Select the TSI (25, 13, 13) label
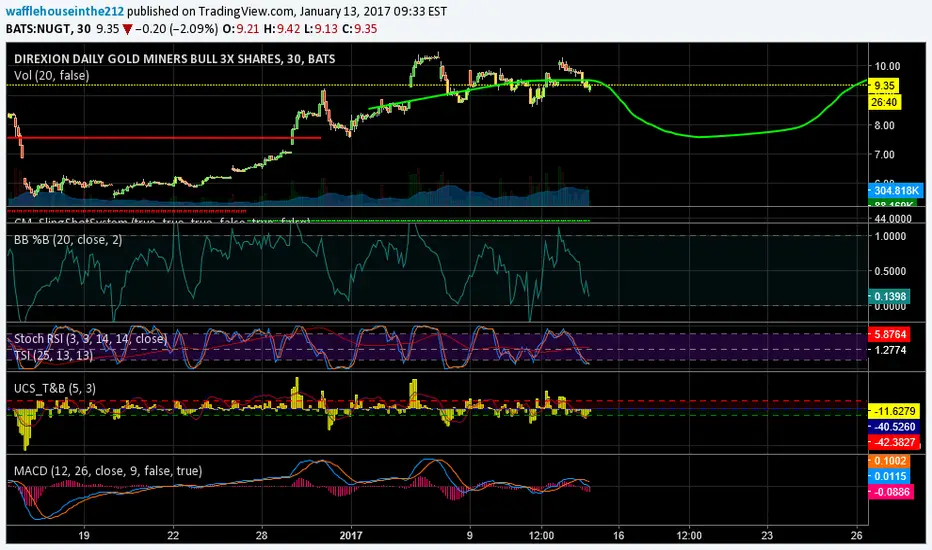932x550 pixels. (x=53, y=355)
